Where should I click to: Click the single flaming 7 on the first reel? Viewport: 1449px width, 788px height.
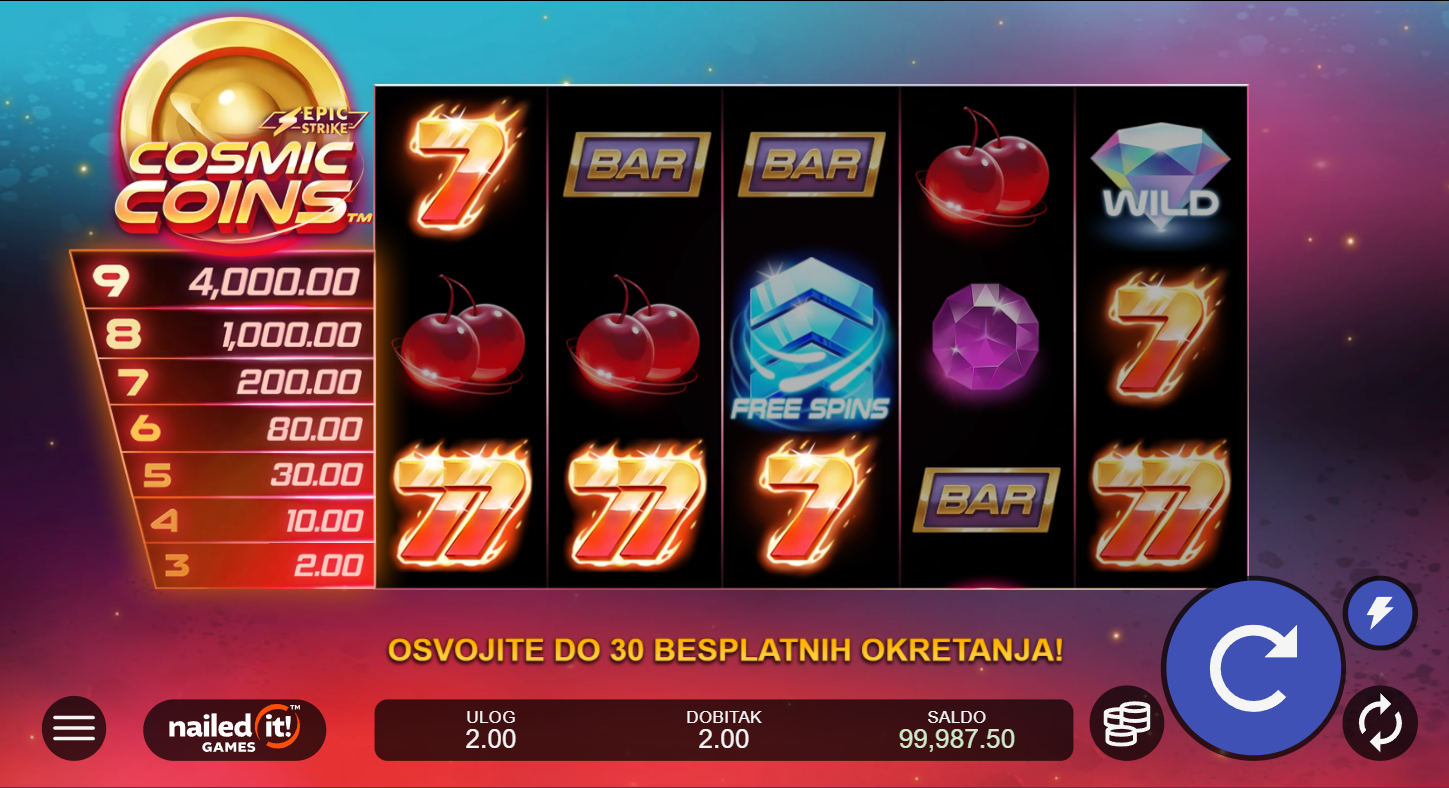[460, 167]
